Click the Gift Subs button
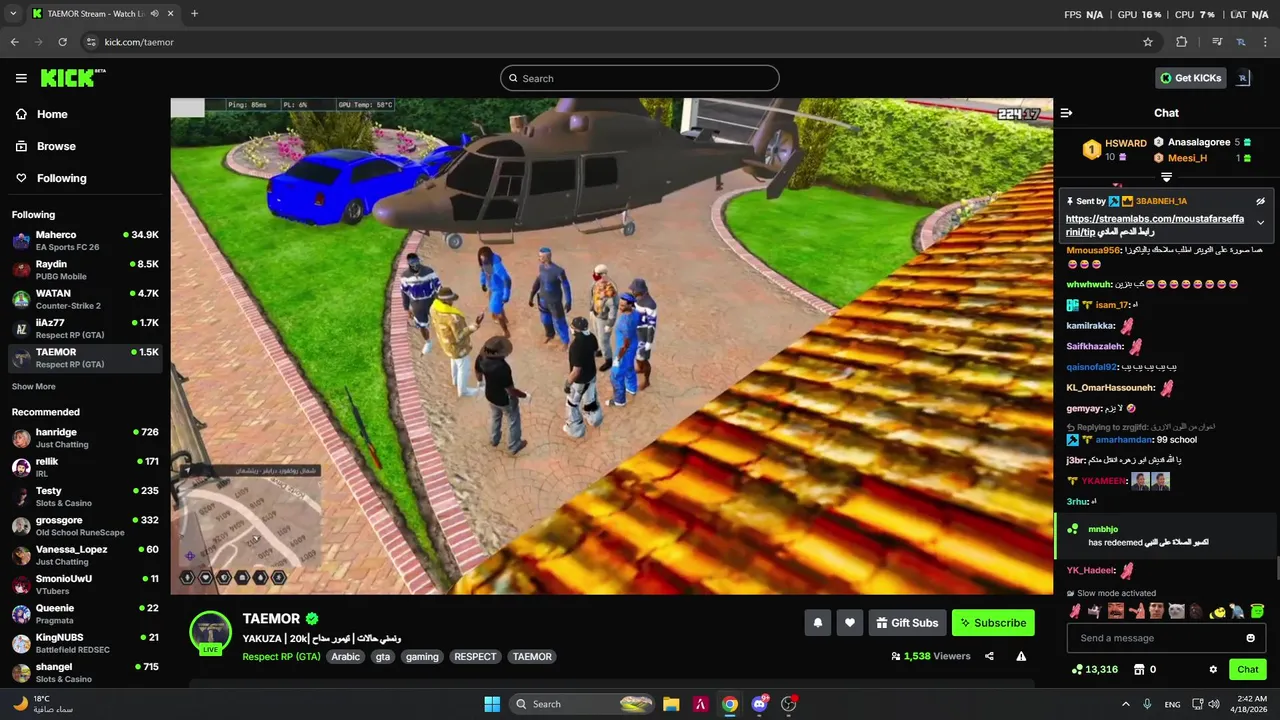The height and width of the screenshot is (720, 1280). tap(907, 623)
